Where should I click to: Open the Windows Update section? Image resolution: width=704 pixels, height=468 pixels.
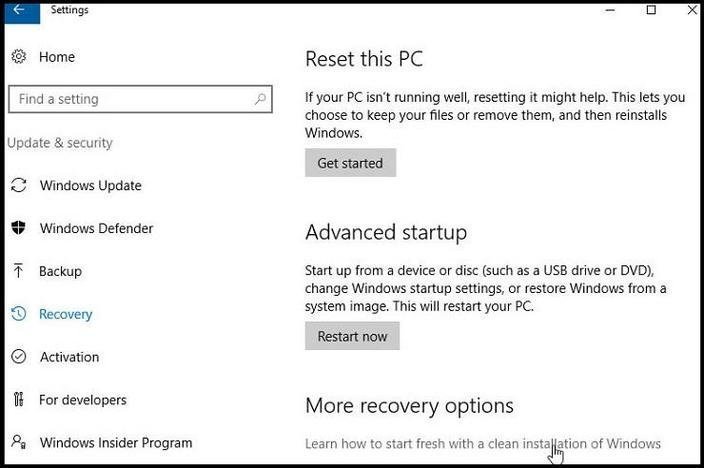[90, 185]
